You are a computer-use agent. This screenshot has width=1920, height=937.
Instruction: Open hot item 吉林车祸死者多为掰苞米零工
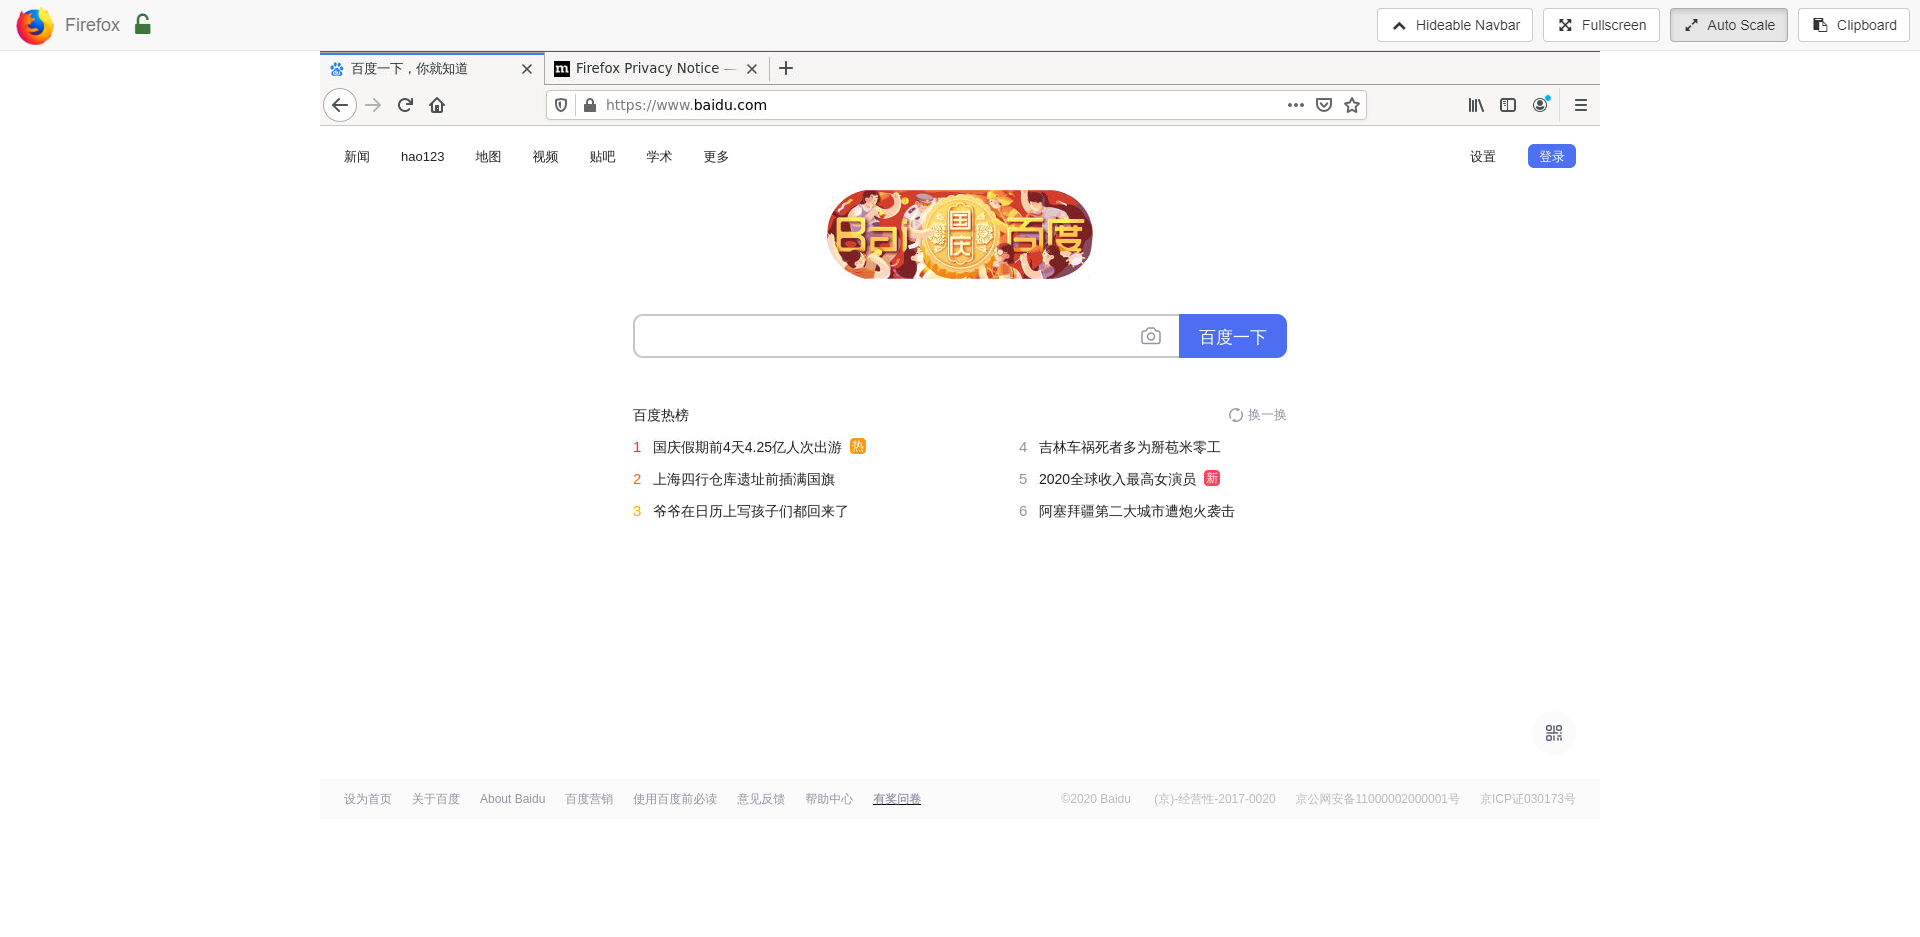[1130, 447]
